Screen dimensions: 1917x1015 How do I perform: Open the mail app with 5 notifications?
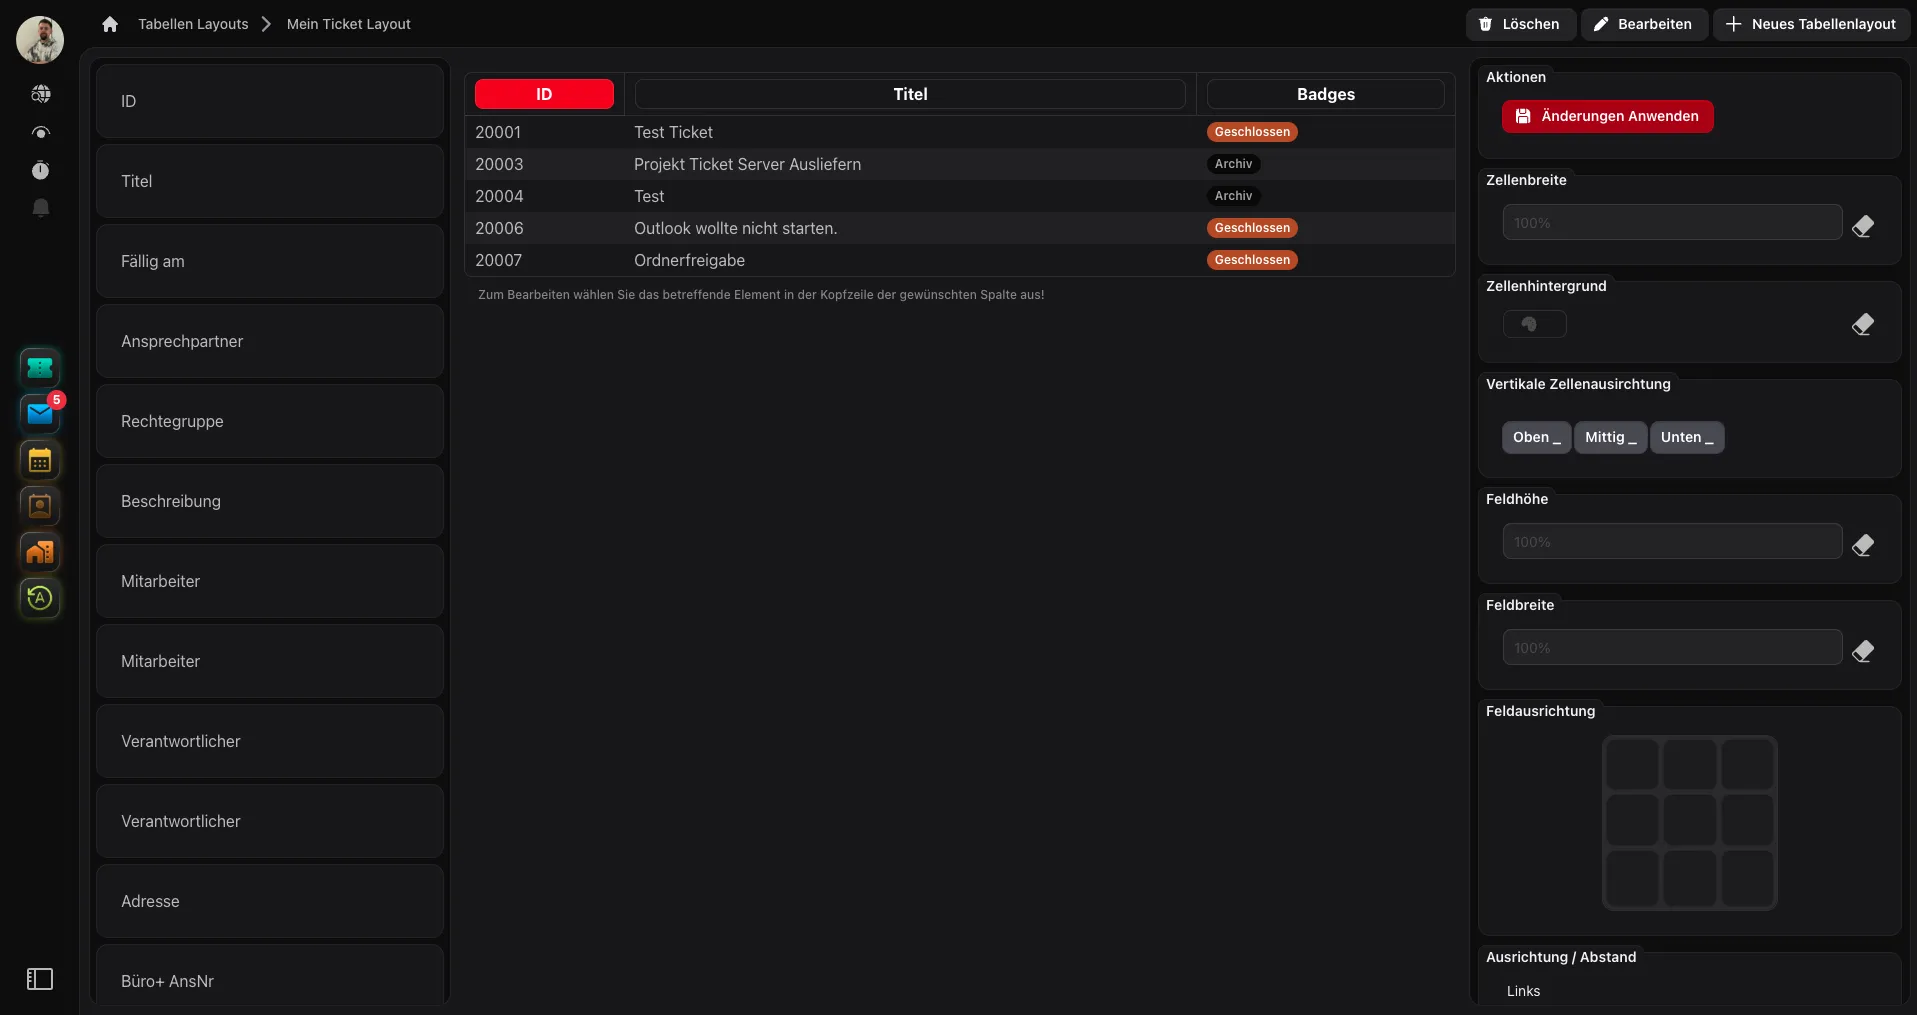(40, 414)
